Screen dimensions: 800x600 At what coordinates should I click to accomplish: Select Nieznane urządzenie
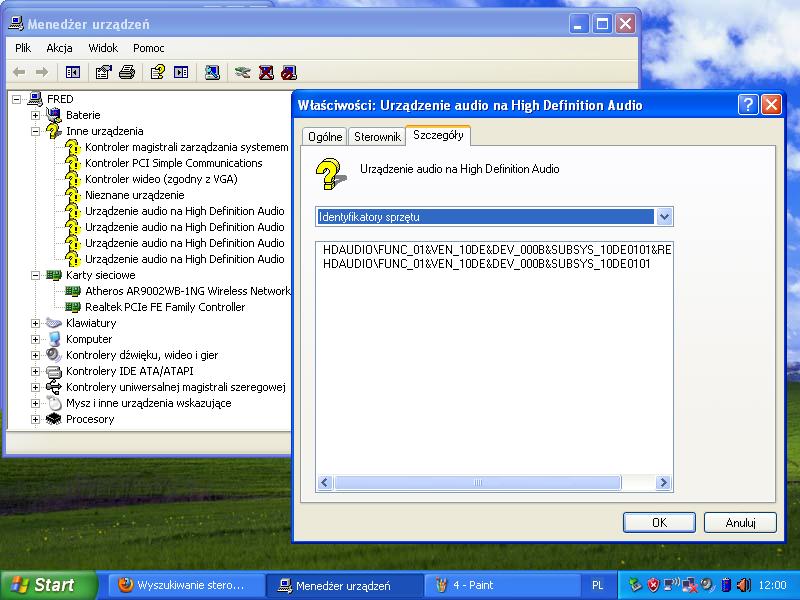tap(135, 195)
